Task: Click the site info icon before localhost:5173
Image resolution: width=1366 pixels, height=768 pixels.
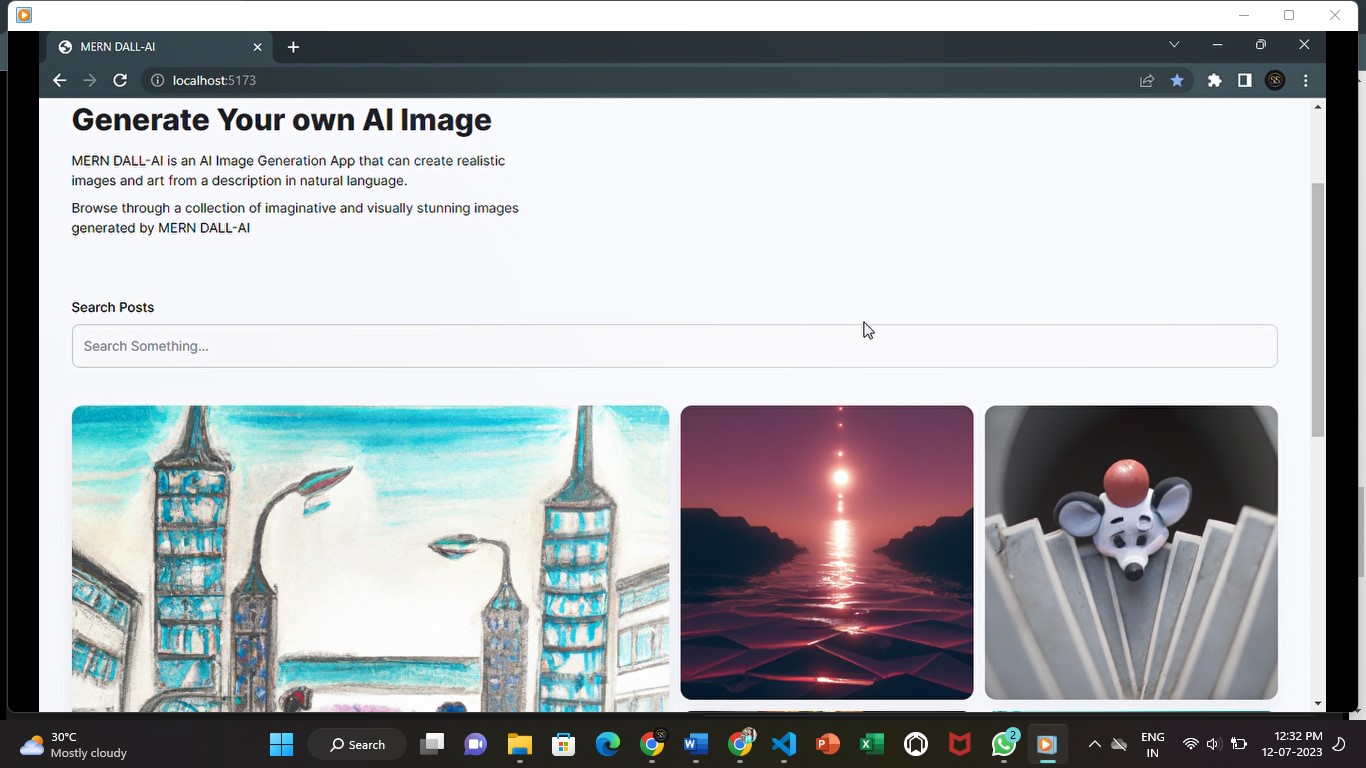Action: pyautogui.click(x=157, y=80)
